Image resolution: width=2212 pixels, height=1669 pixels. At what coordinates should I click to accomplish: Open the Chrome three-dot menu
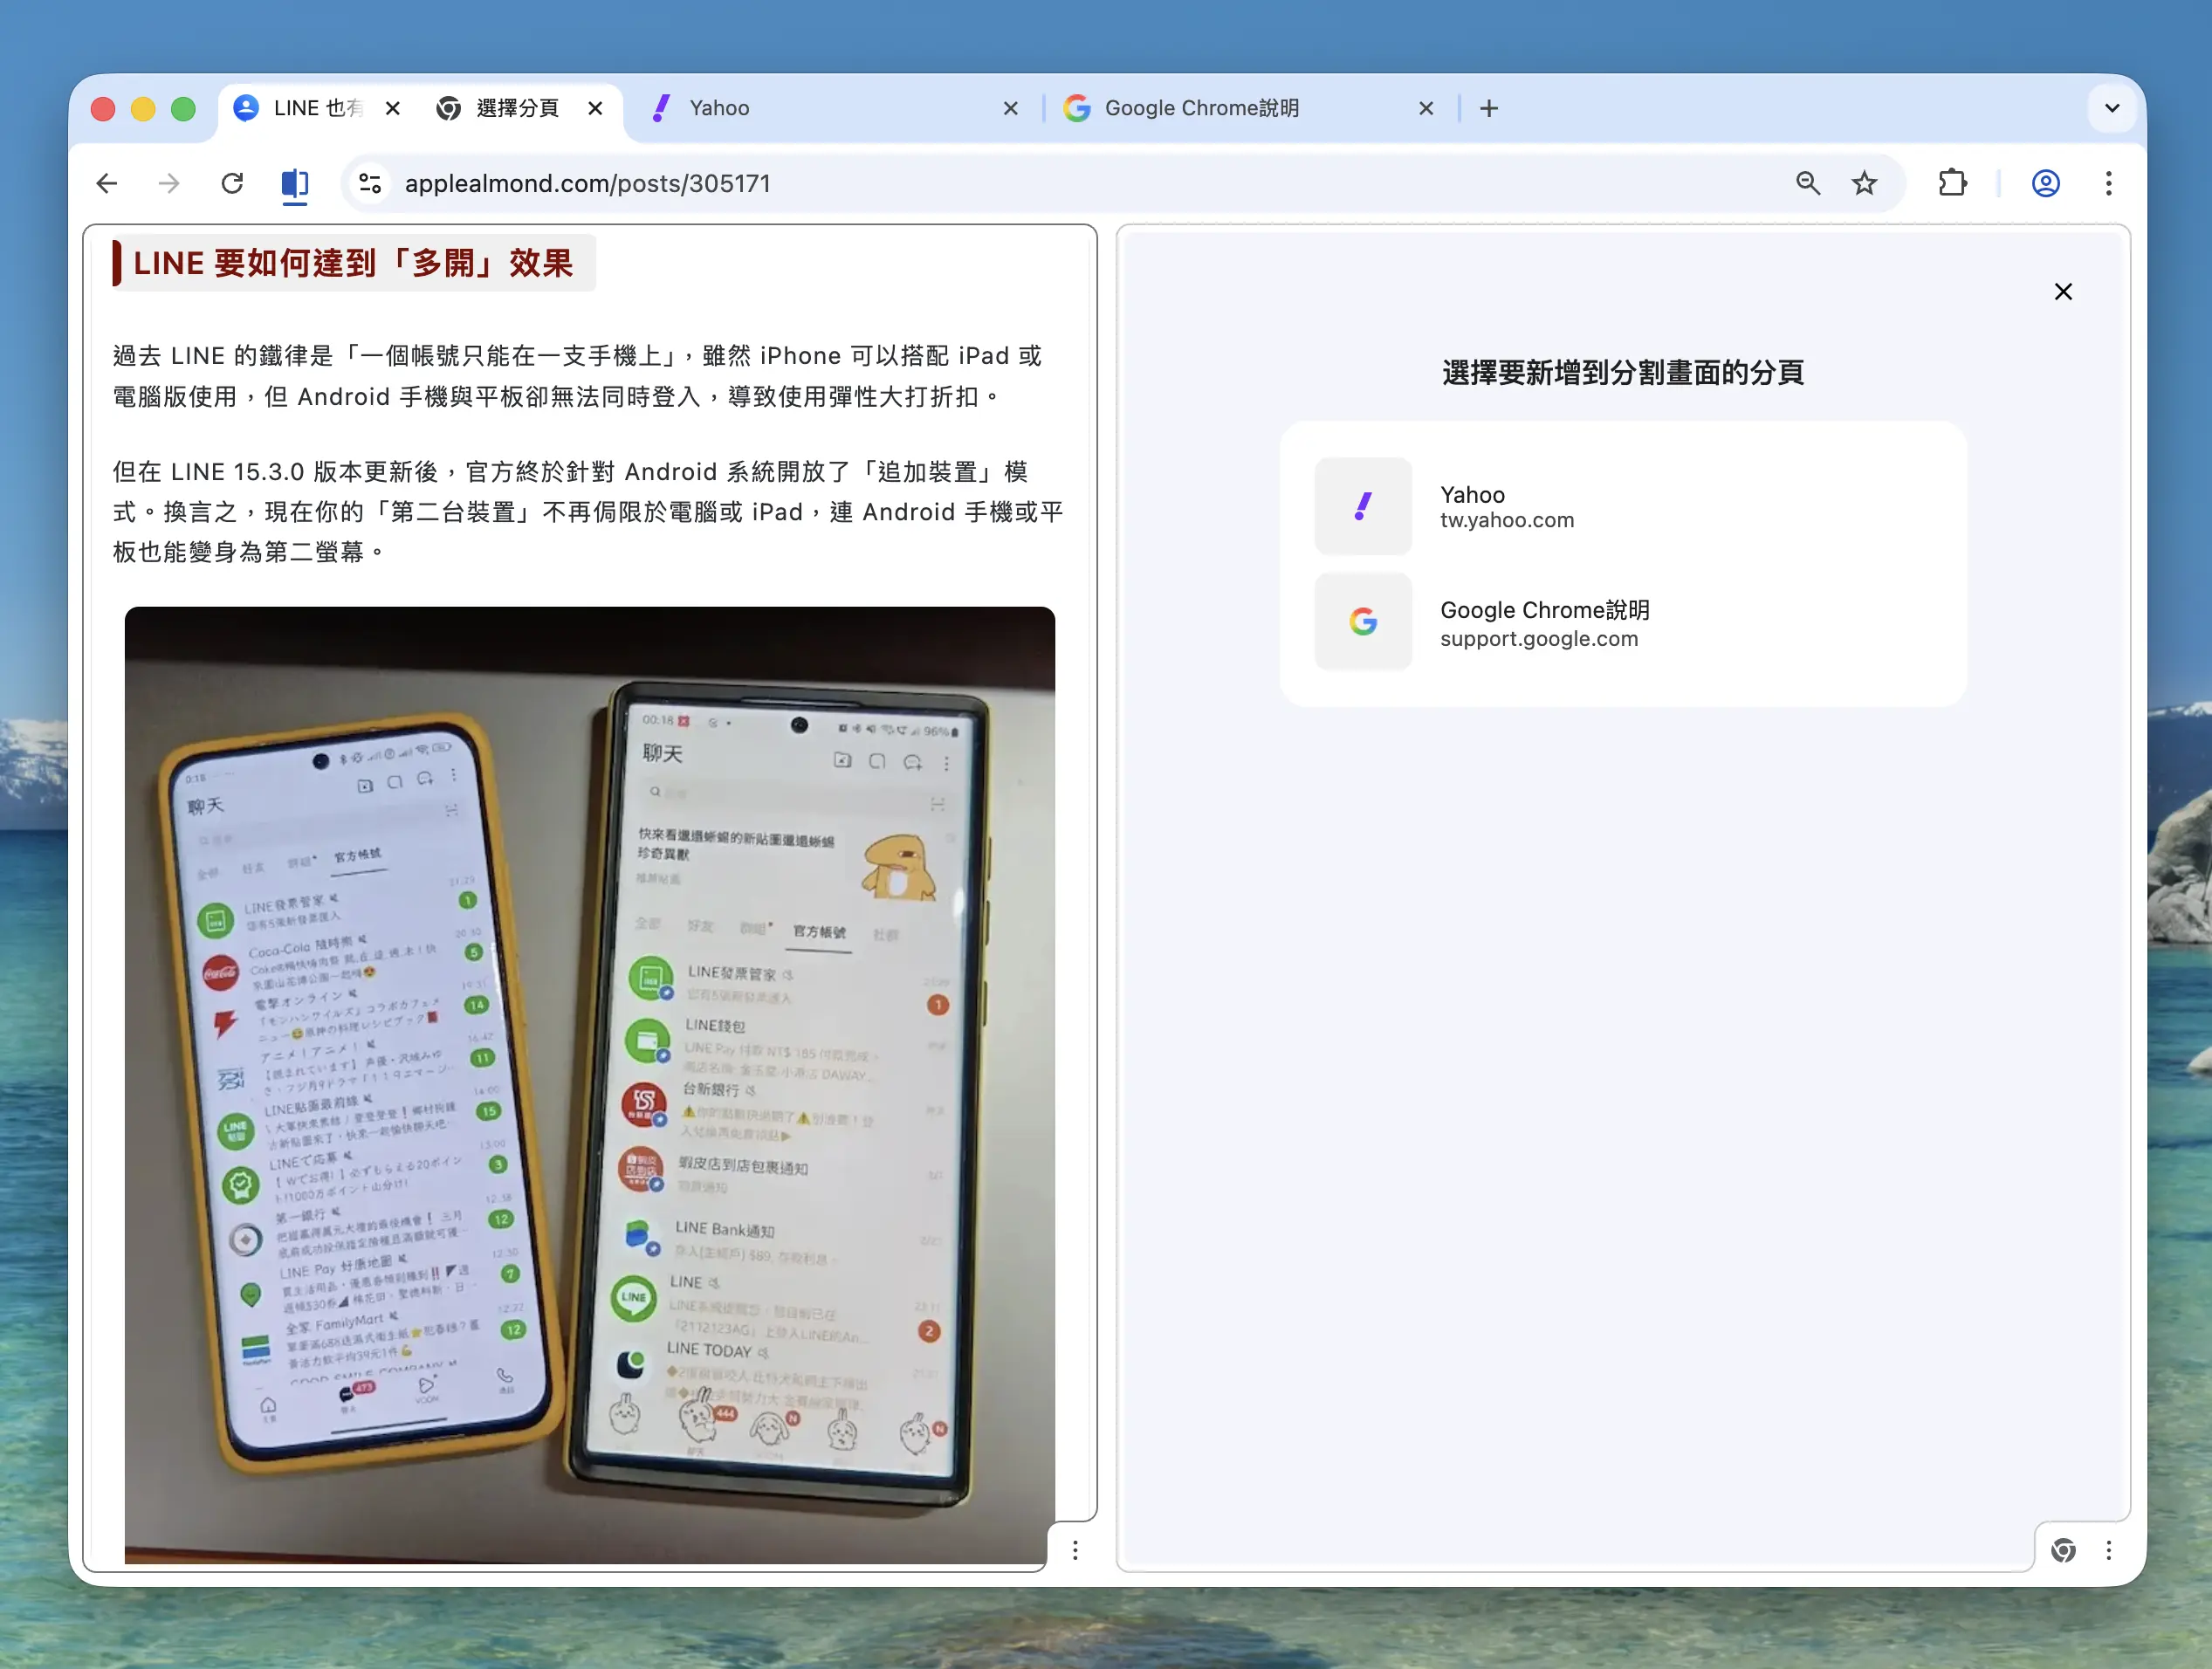2109,183
